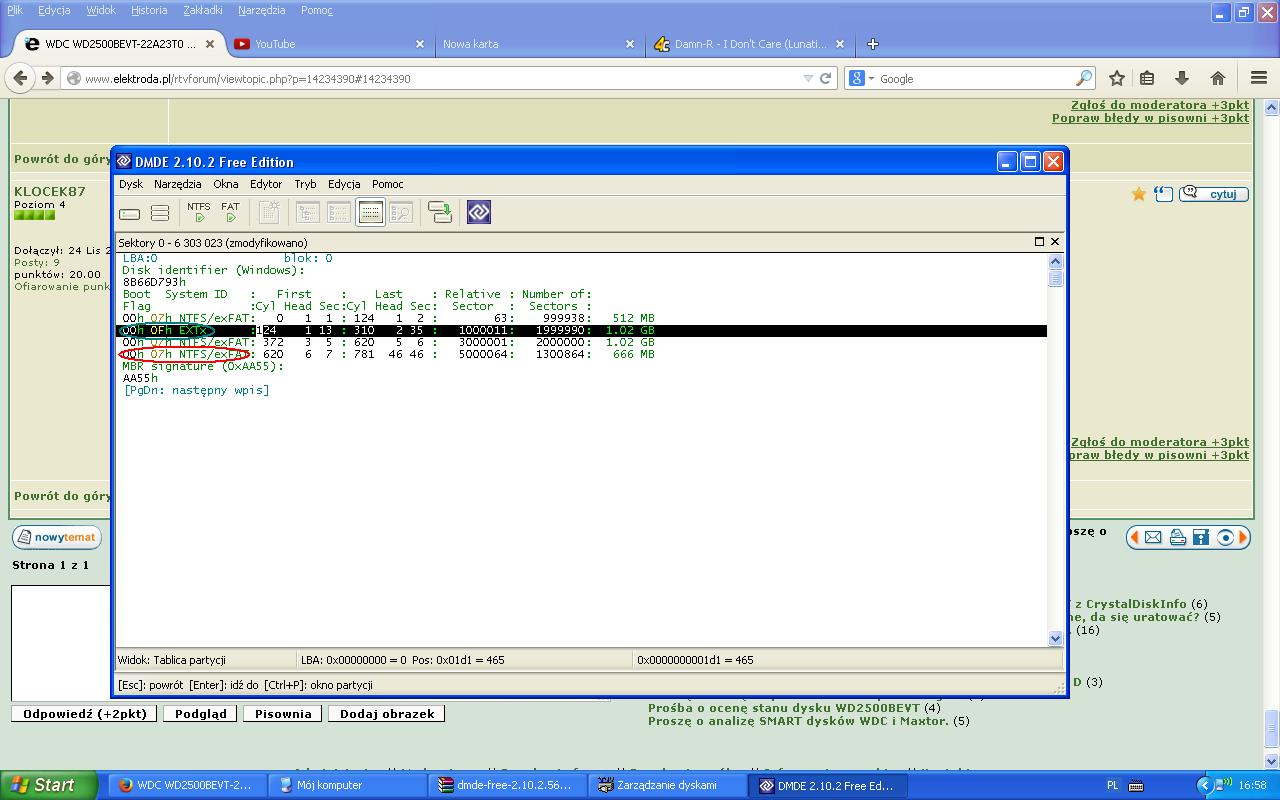This screenshot has width=1280, height=800.
Task: Show bookmarks list icon in Firefox toolbar
Action: tap(1148, 78)
